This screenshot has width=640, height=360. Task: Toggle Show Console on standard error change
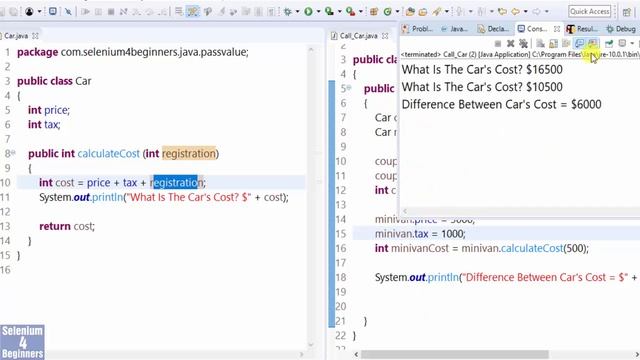[593, 43]
